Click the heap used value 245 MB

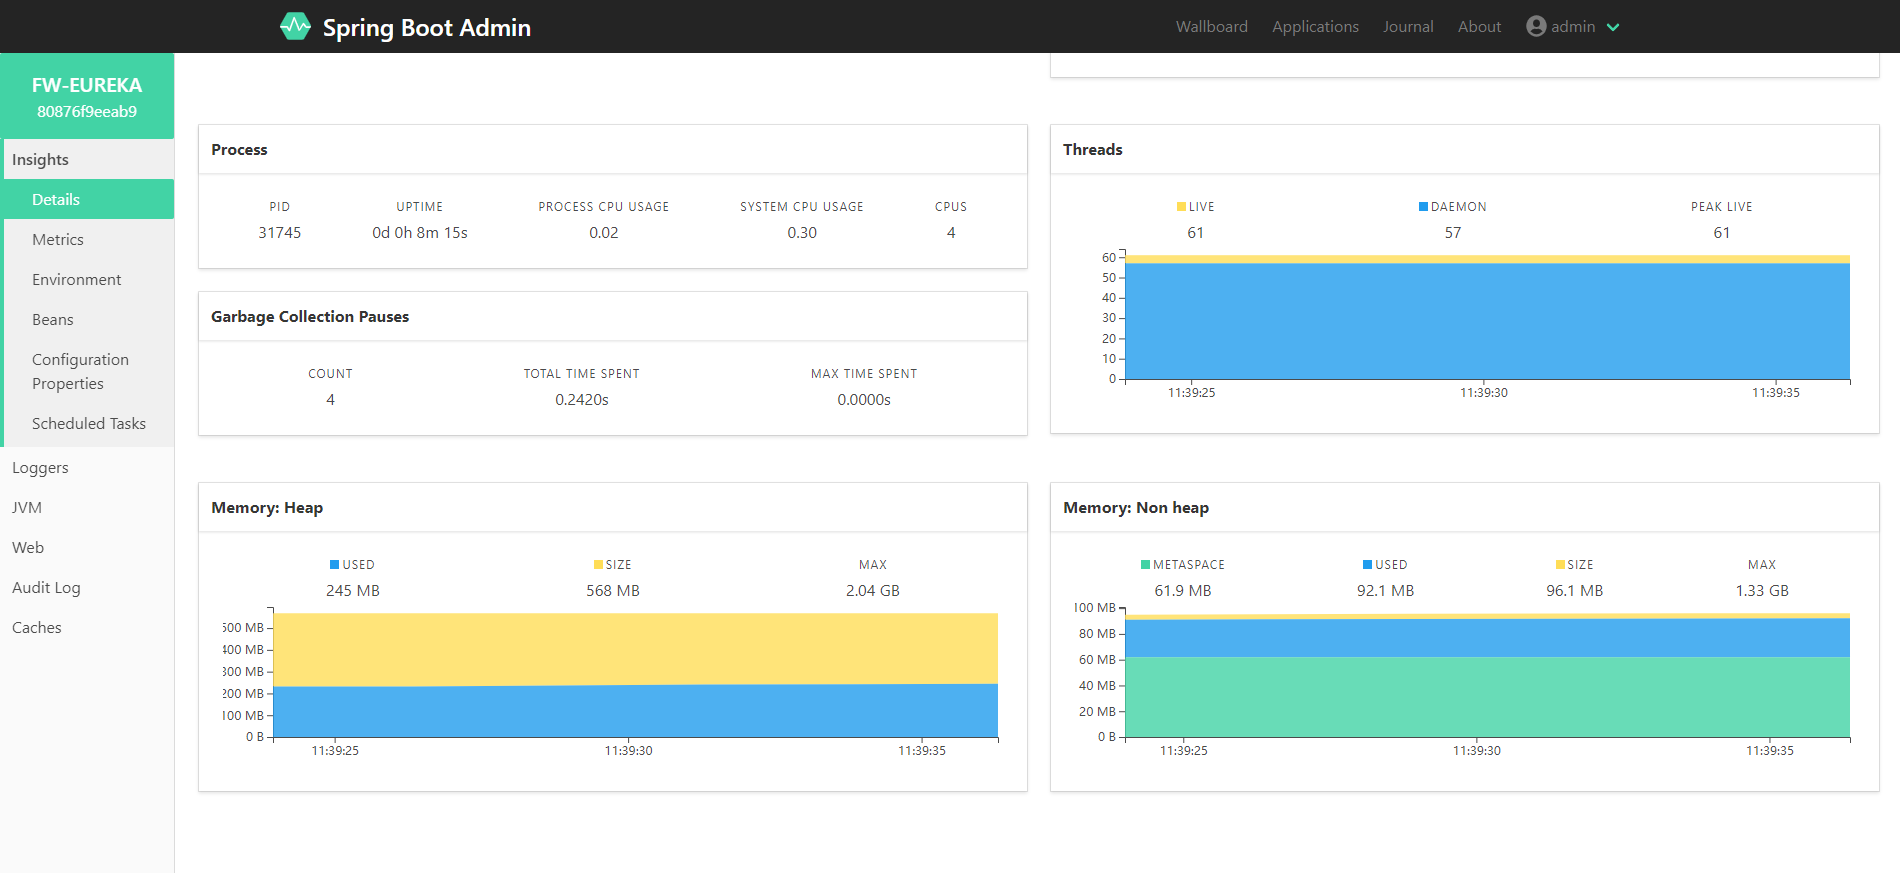(353, 590)
